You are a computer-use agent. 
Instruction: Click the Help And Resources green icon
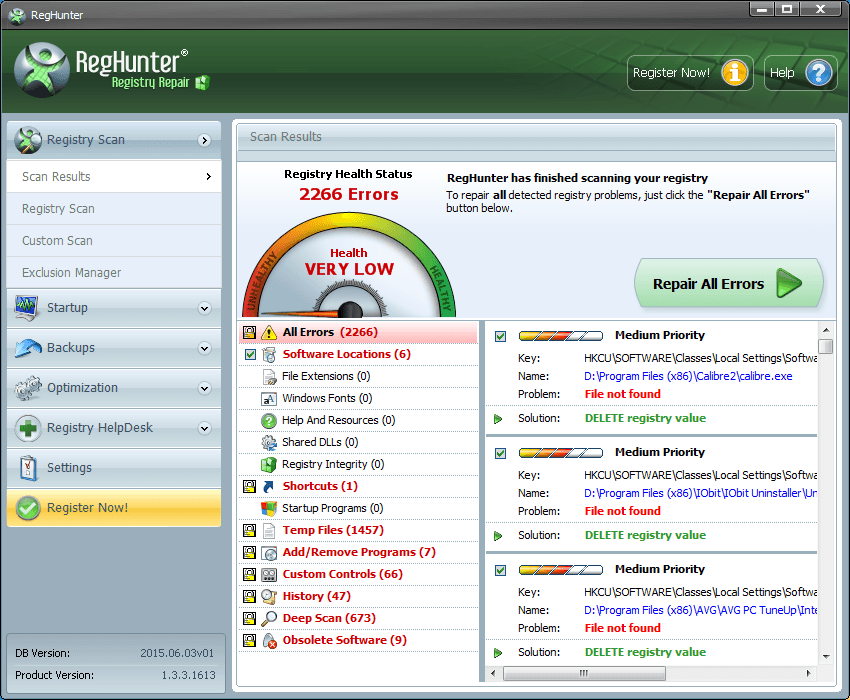pos(269,421)
